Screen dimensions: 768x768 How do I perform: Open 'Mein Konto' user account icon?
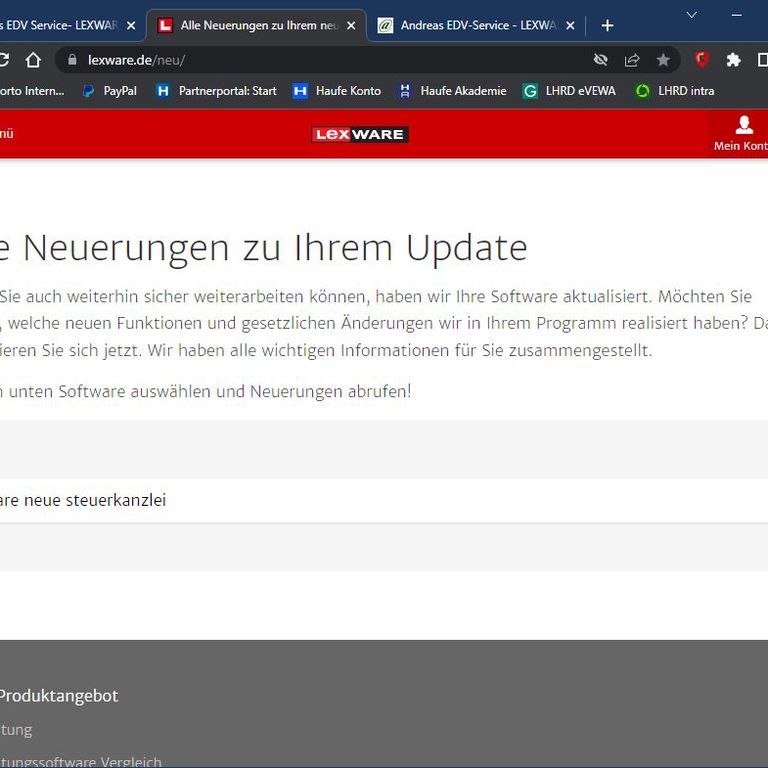[743, 134]
